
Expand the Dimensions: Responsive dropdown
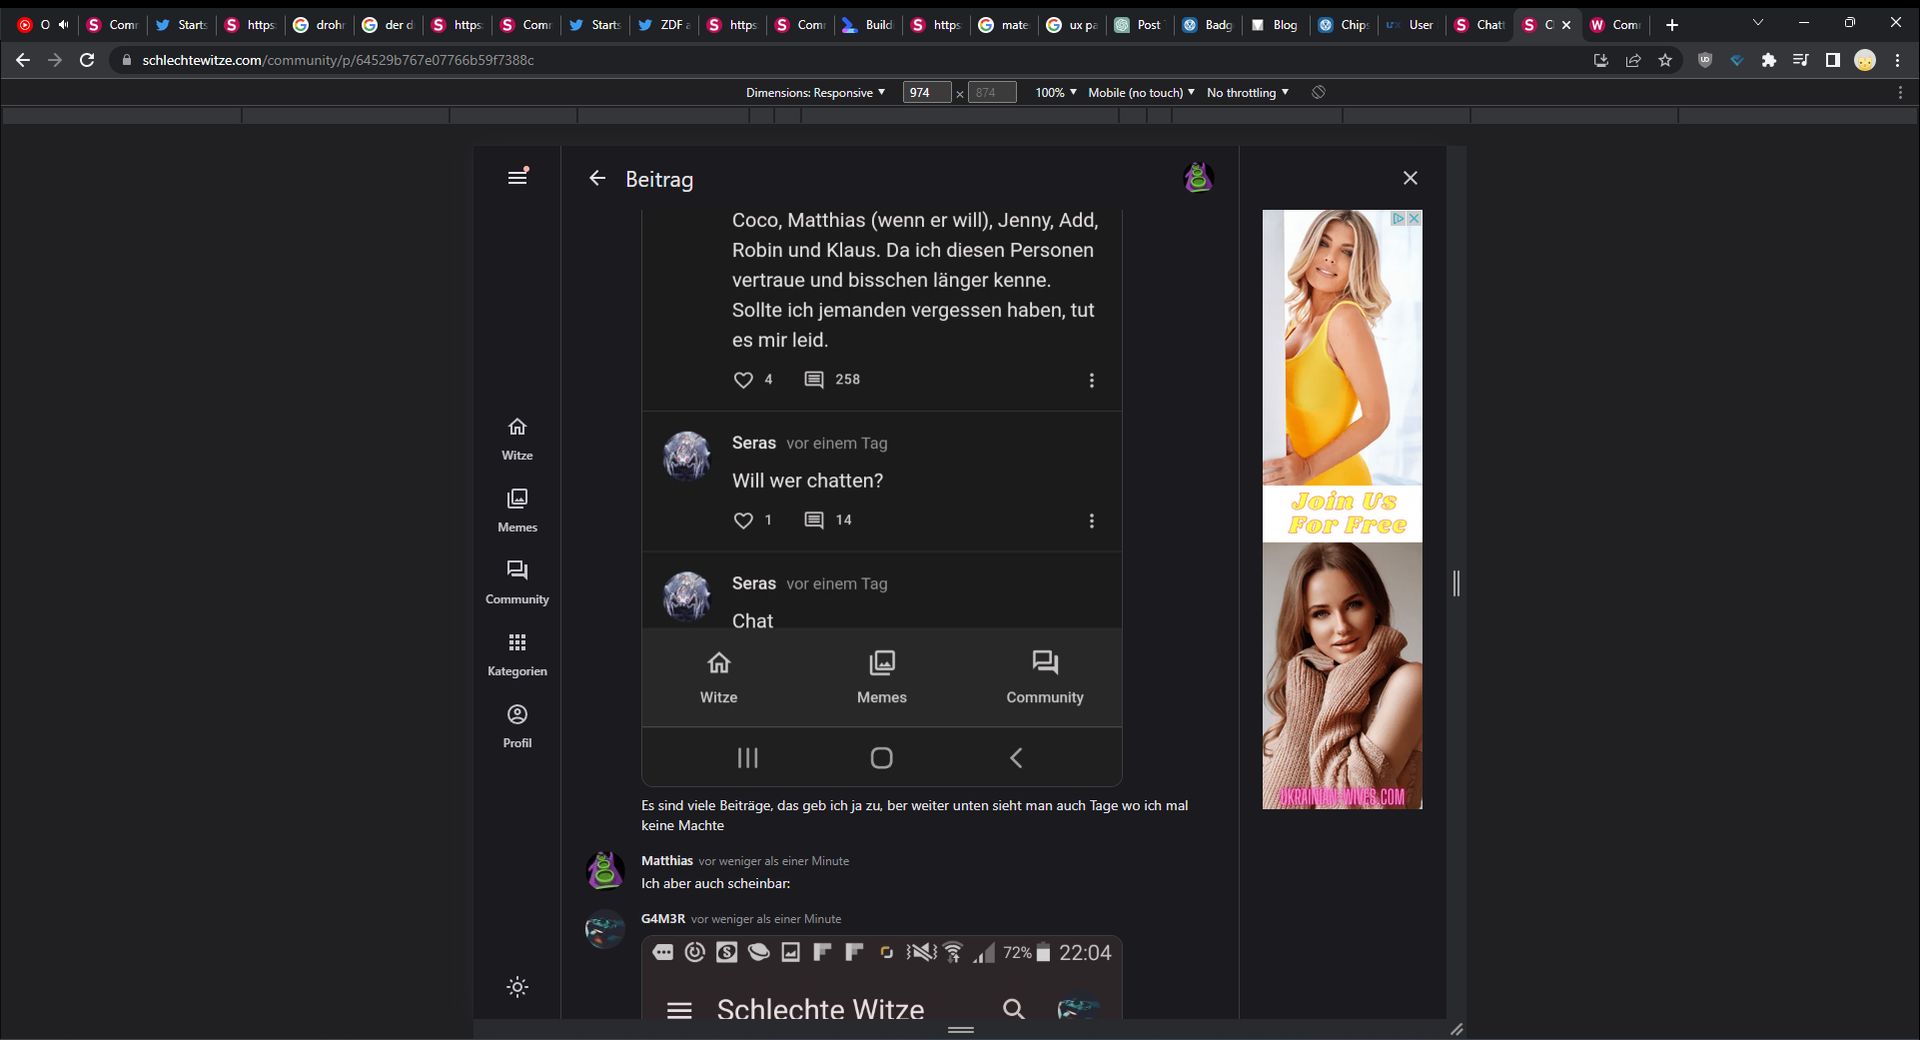(815, 93)
